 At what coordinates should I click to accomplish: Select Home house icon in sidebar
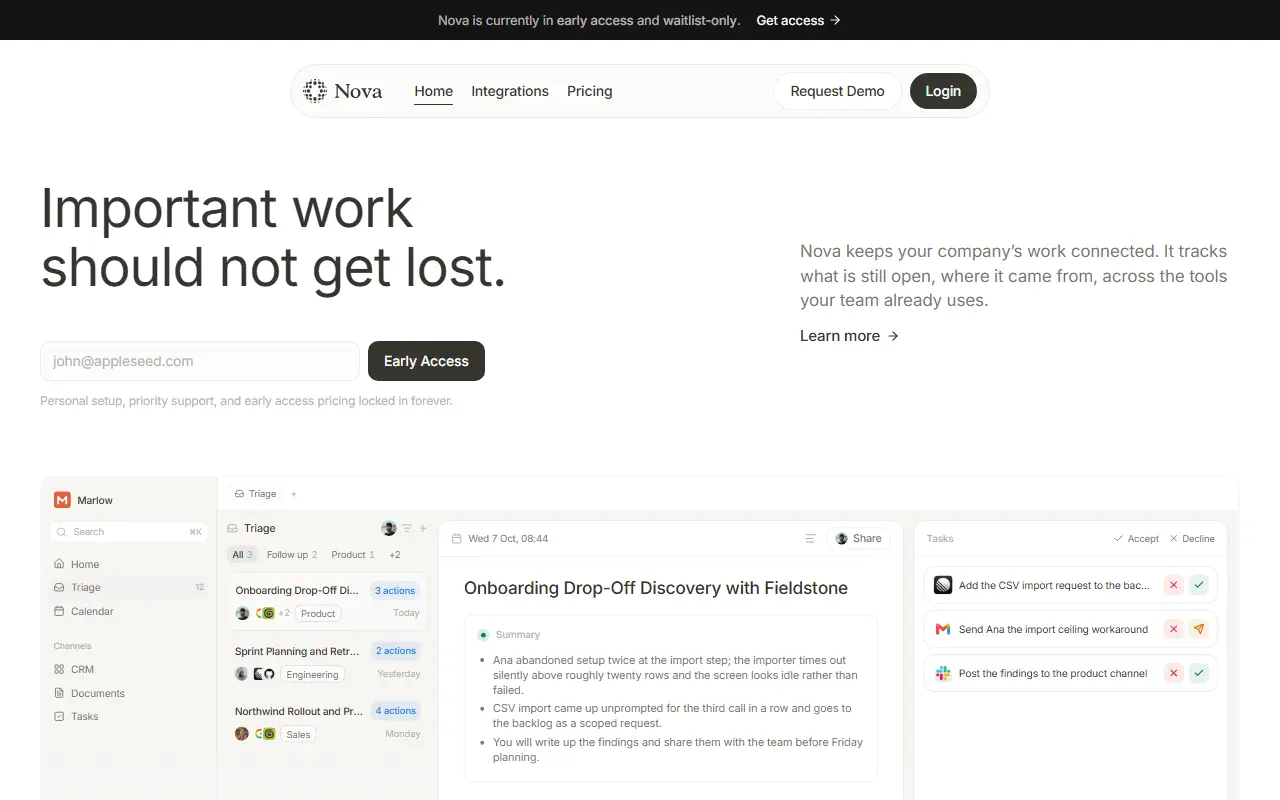[59, 564]
